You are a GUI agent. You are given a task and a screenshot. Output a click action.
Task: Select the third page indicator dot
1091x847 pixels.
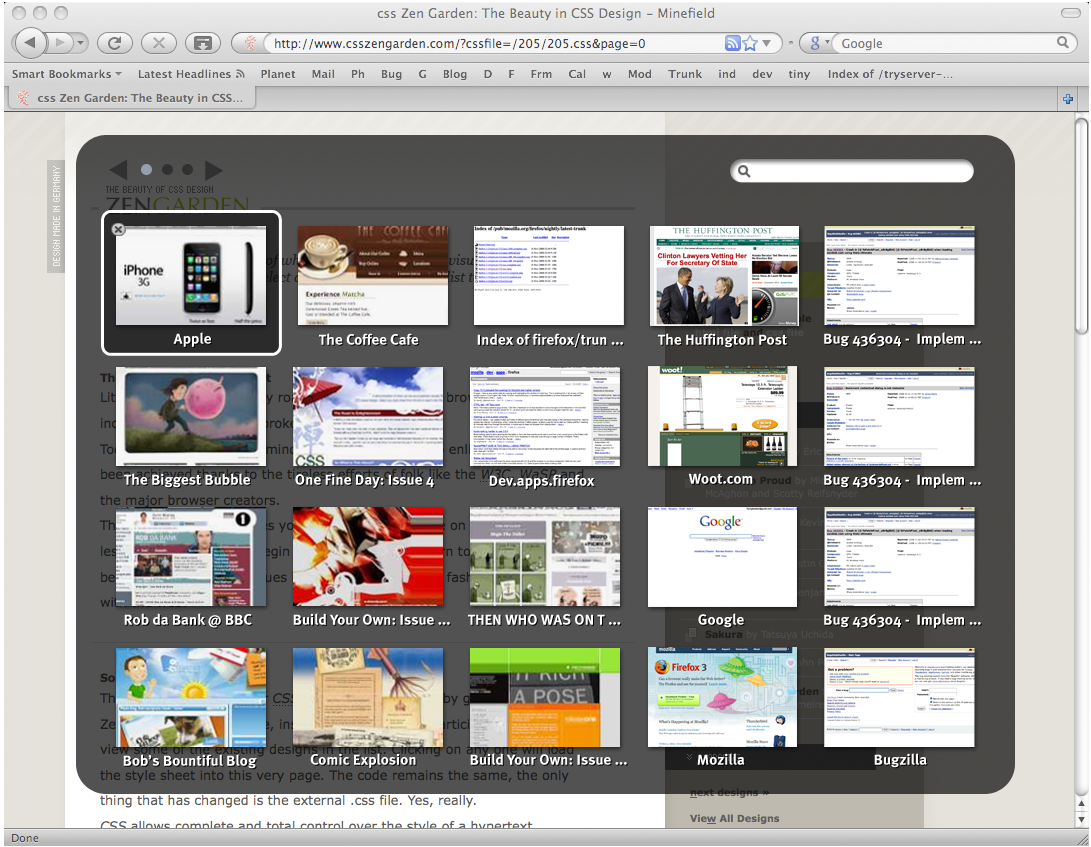187,169
